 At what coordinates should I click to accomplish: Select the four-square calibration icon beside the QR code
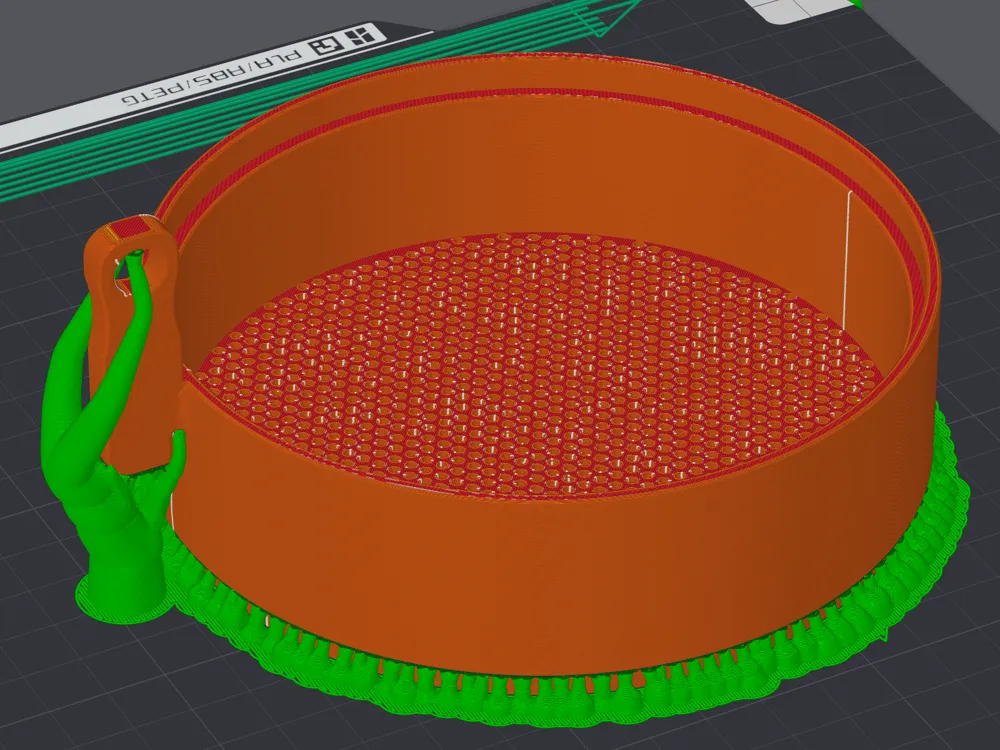[358, 37]
